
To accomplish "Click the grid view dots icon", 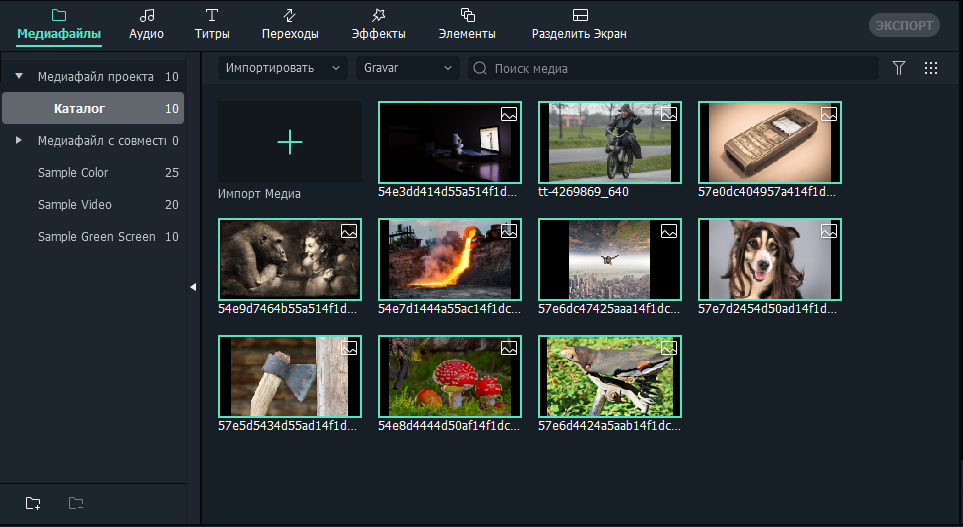I will click(931, 68).
